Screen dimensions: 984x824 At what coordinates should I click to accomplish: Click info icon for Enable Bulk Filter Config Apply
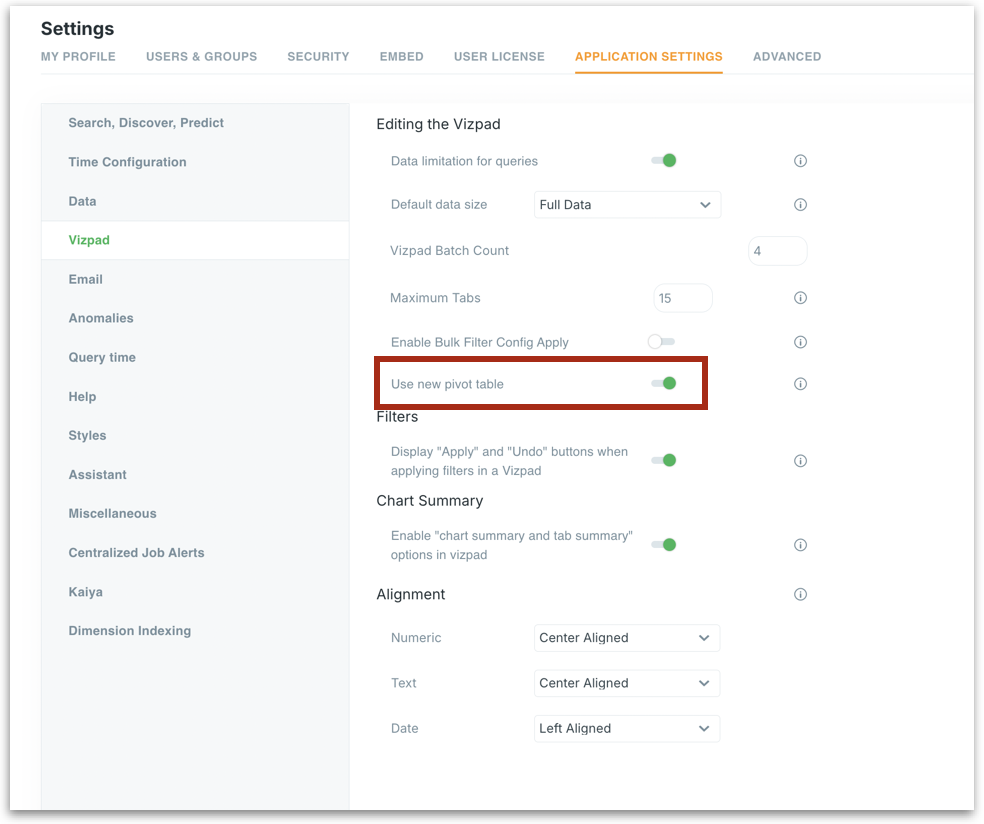tap(800, 342)
